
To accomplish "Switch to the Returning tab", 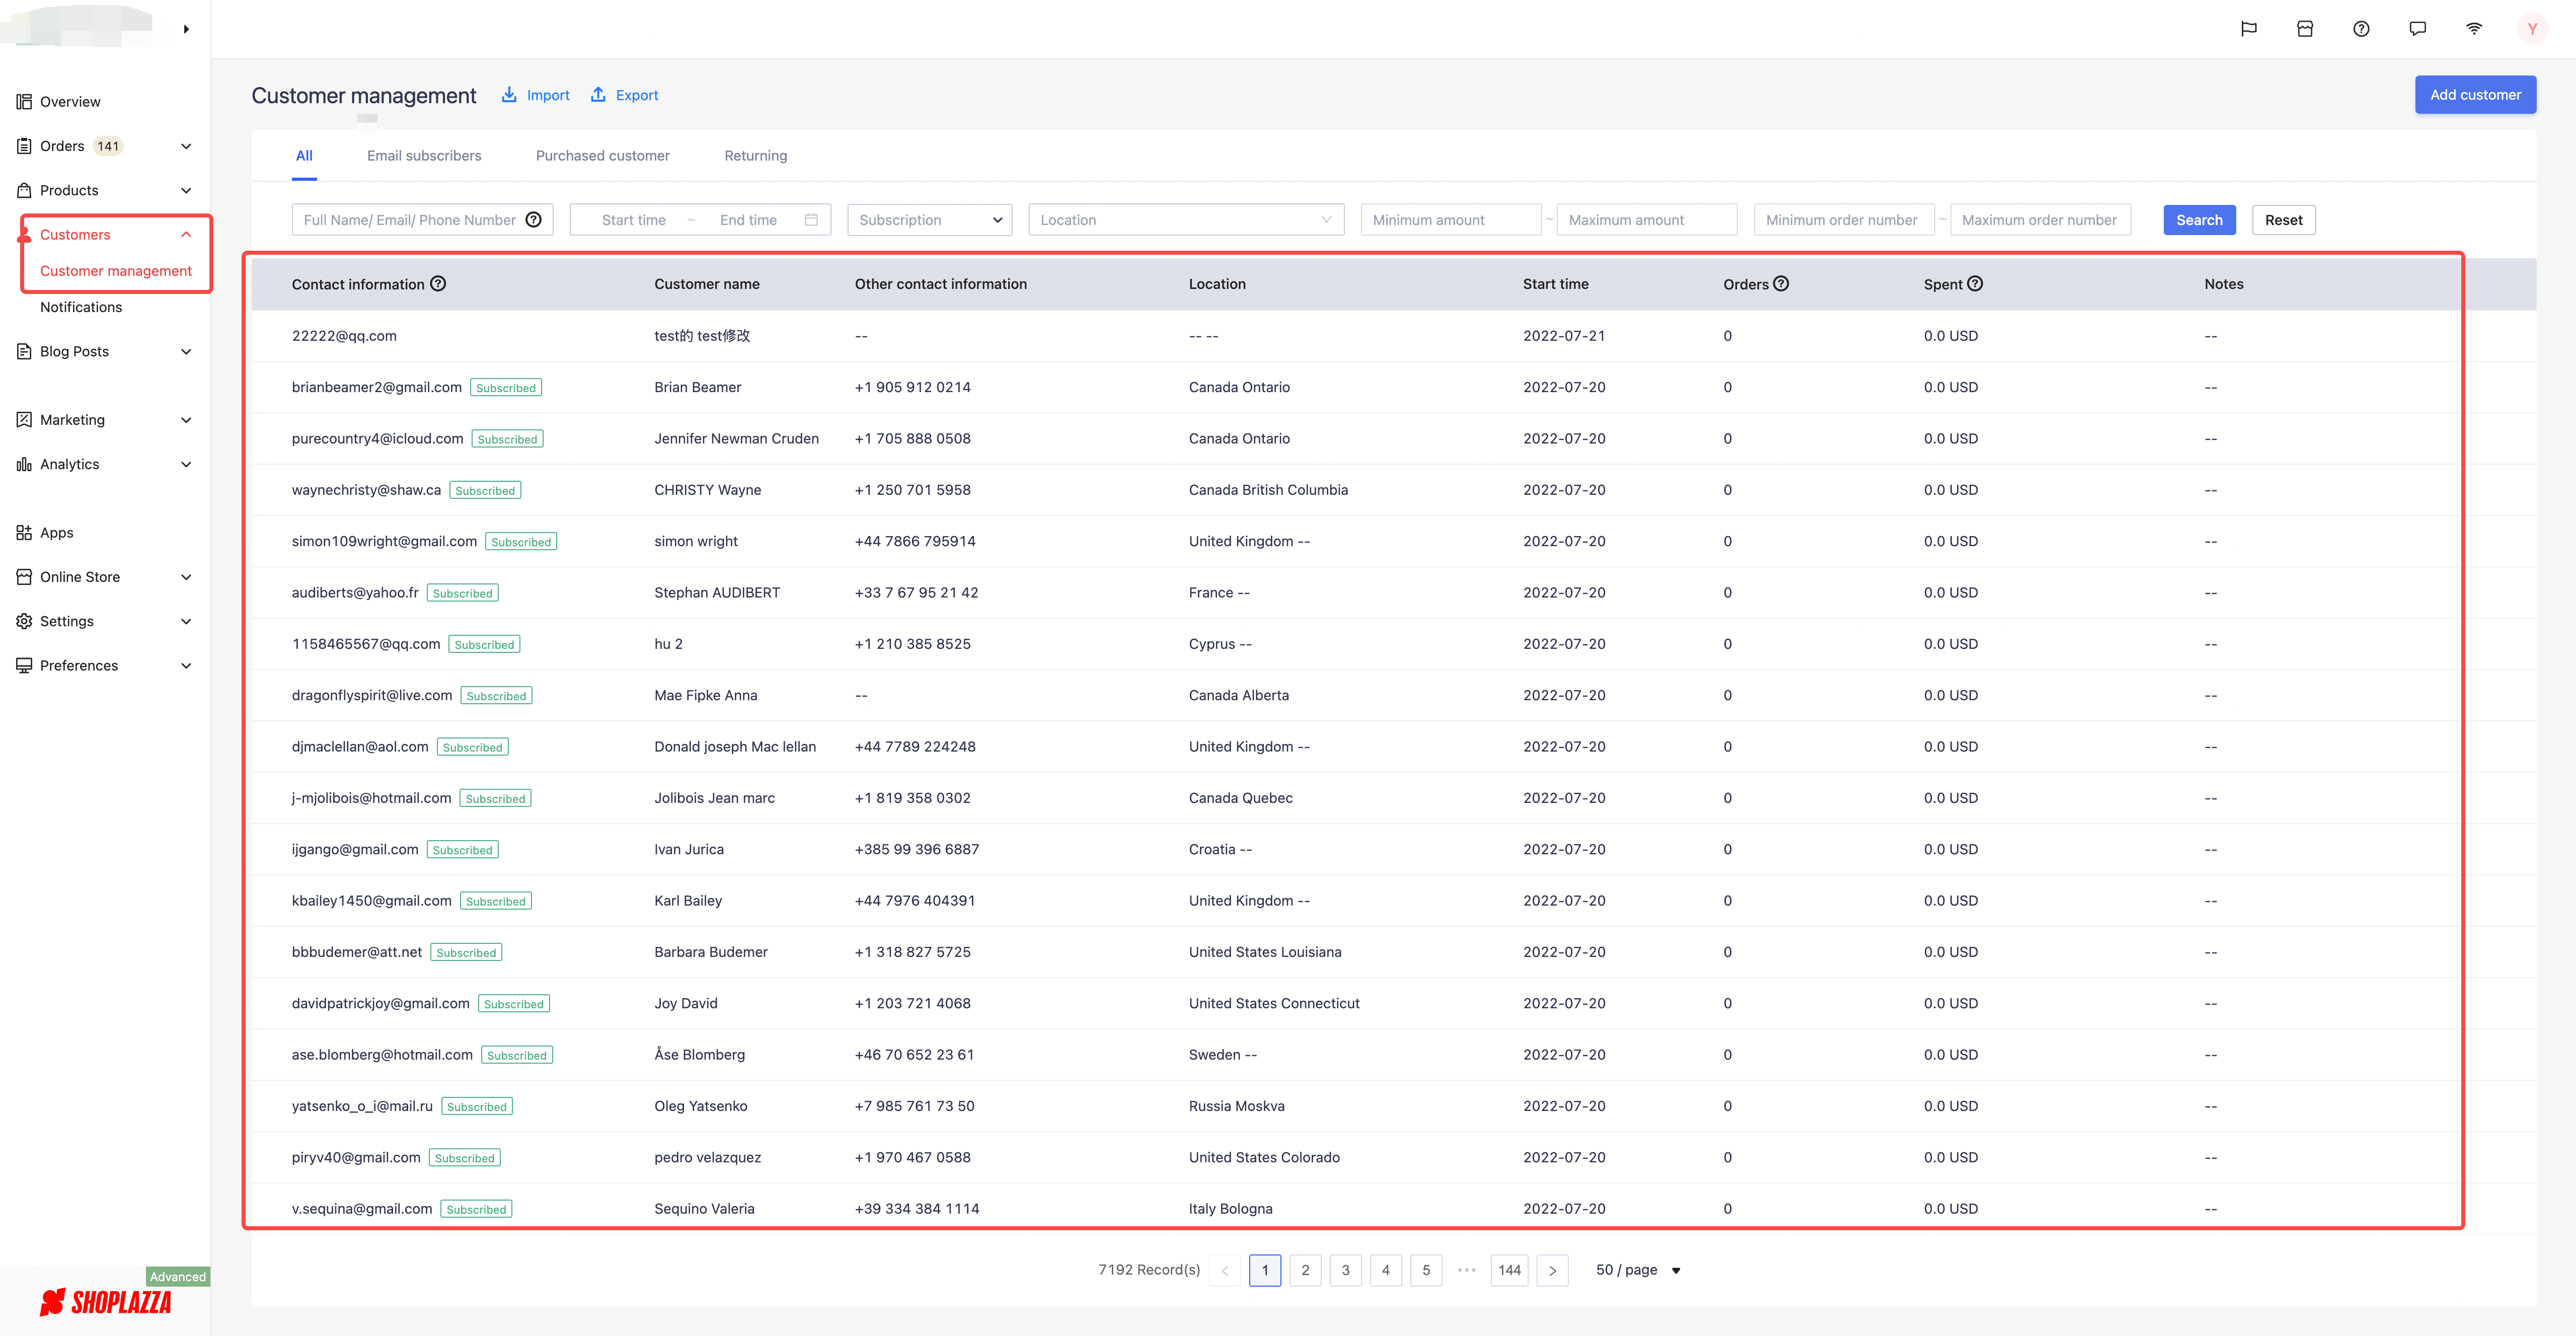I will pyautogui.click(x=756, y=156).
